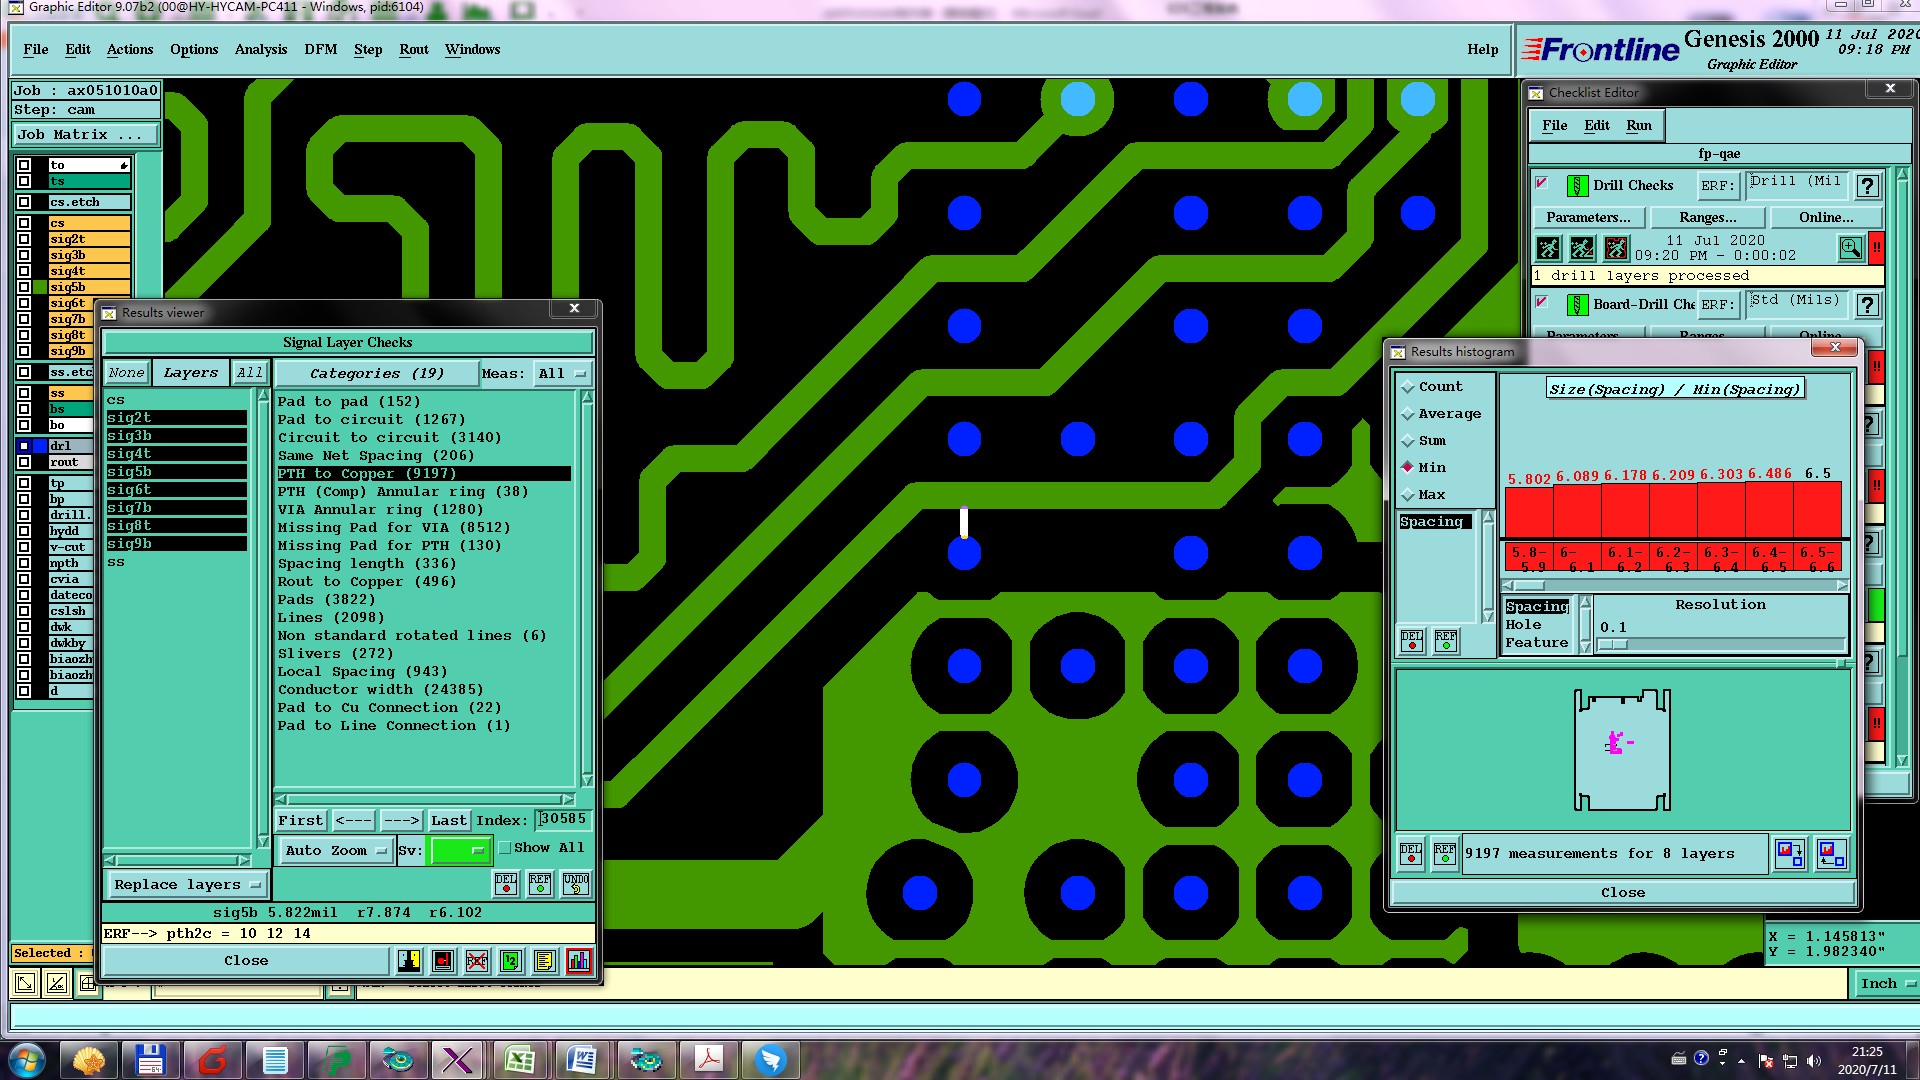Viewport: 1920px width, 1080px height.
Task: Open the Meas: All dropdown
Action: (x=562, y=374)
